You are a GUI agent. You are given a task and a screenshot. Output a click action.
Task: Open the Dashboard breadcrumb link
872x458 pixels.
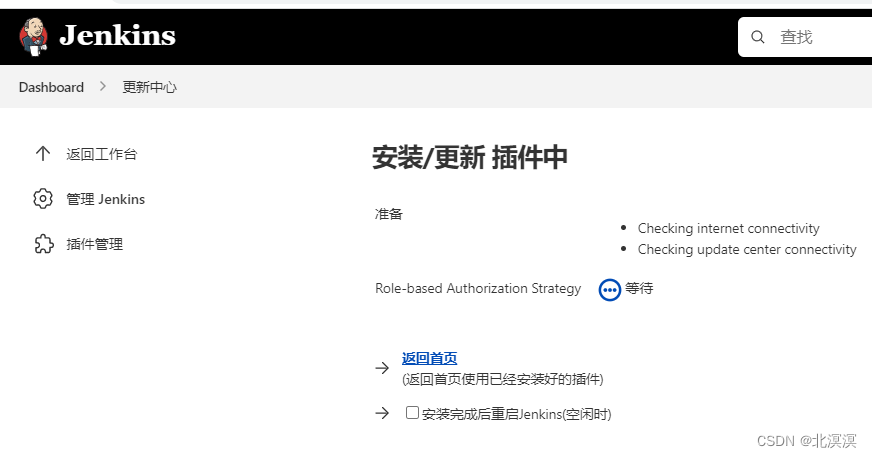pos(51,87)
